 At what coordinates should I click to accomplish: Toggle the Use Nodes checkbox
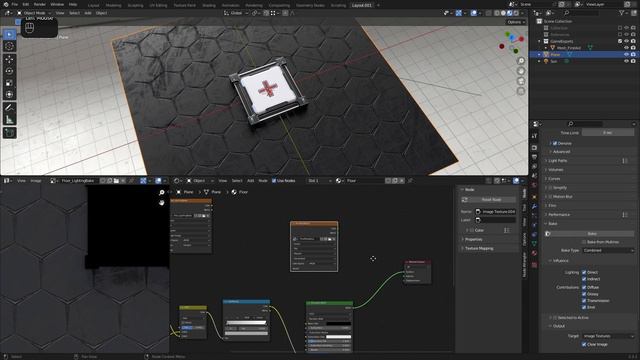coord(274,180)
